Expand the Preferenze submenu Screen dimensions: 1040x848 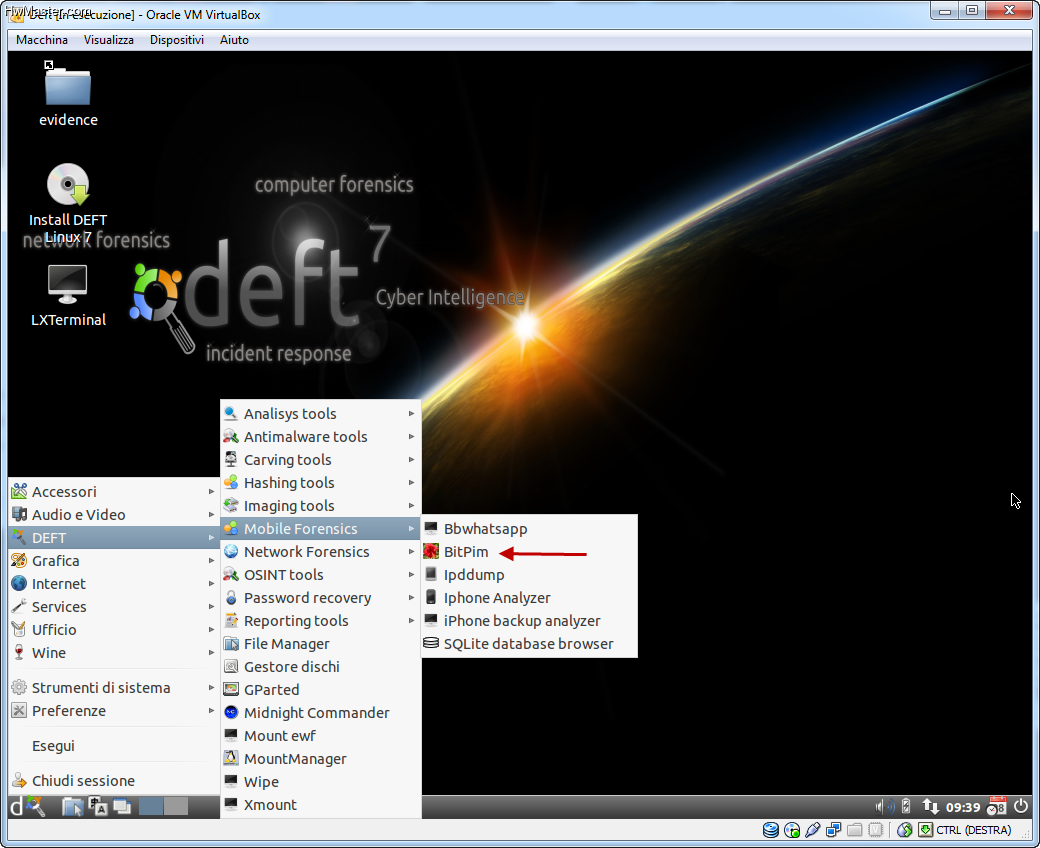pyautogui.click(x=114, y=711)
